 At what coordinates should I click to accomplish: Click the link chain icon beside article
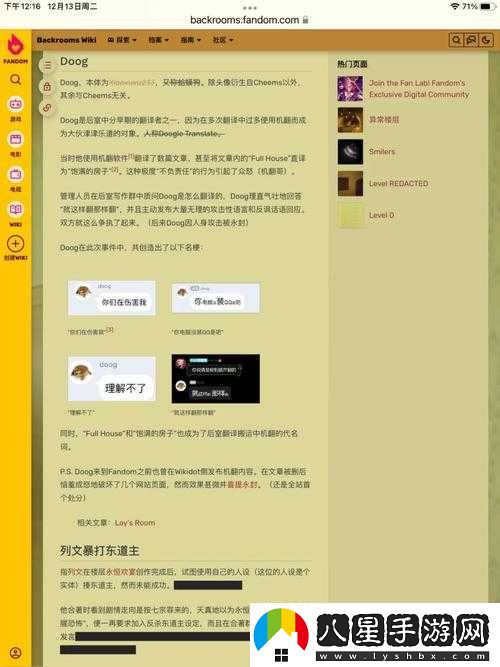coord(47,108)
